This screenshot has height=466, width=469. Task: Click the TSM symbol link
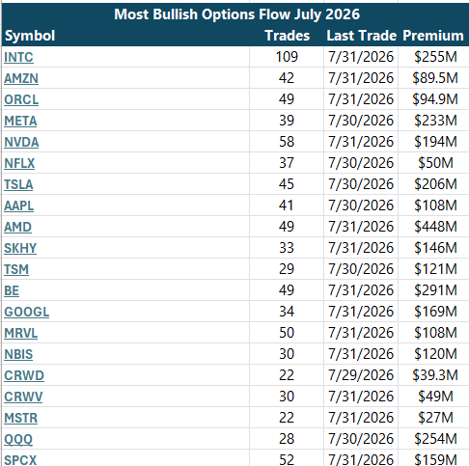coord(16,269)
